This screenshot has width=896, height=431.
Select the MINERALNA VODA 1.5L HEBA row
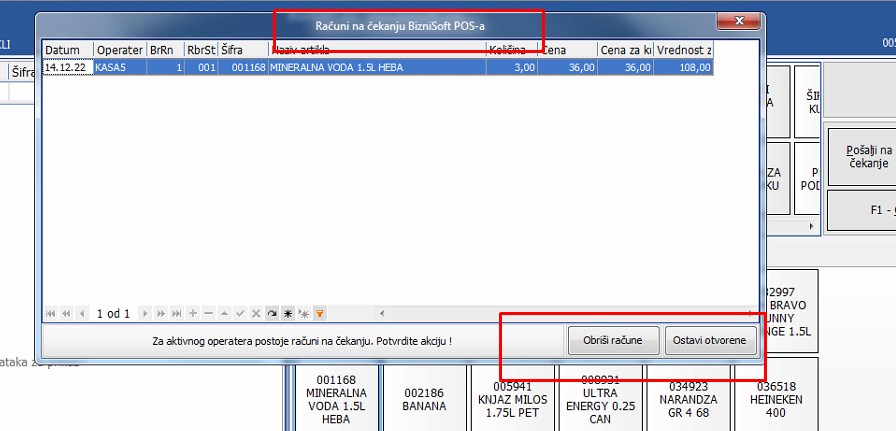[378, 67]
